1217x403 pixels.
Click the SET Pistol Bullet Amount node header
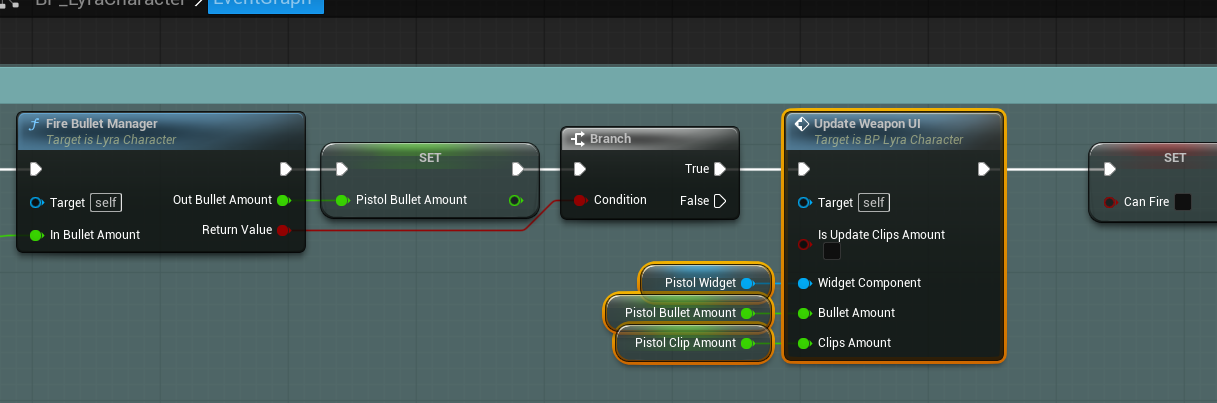430,158
